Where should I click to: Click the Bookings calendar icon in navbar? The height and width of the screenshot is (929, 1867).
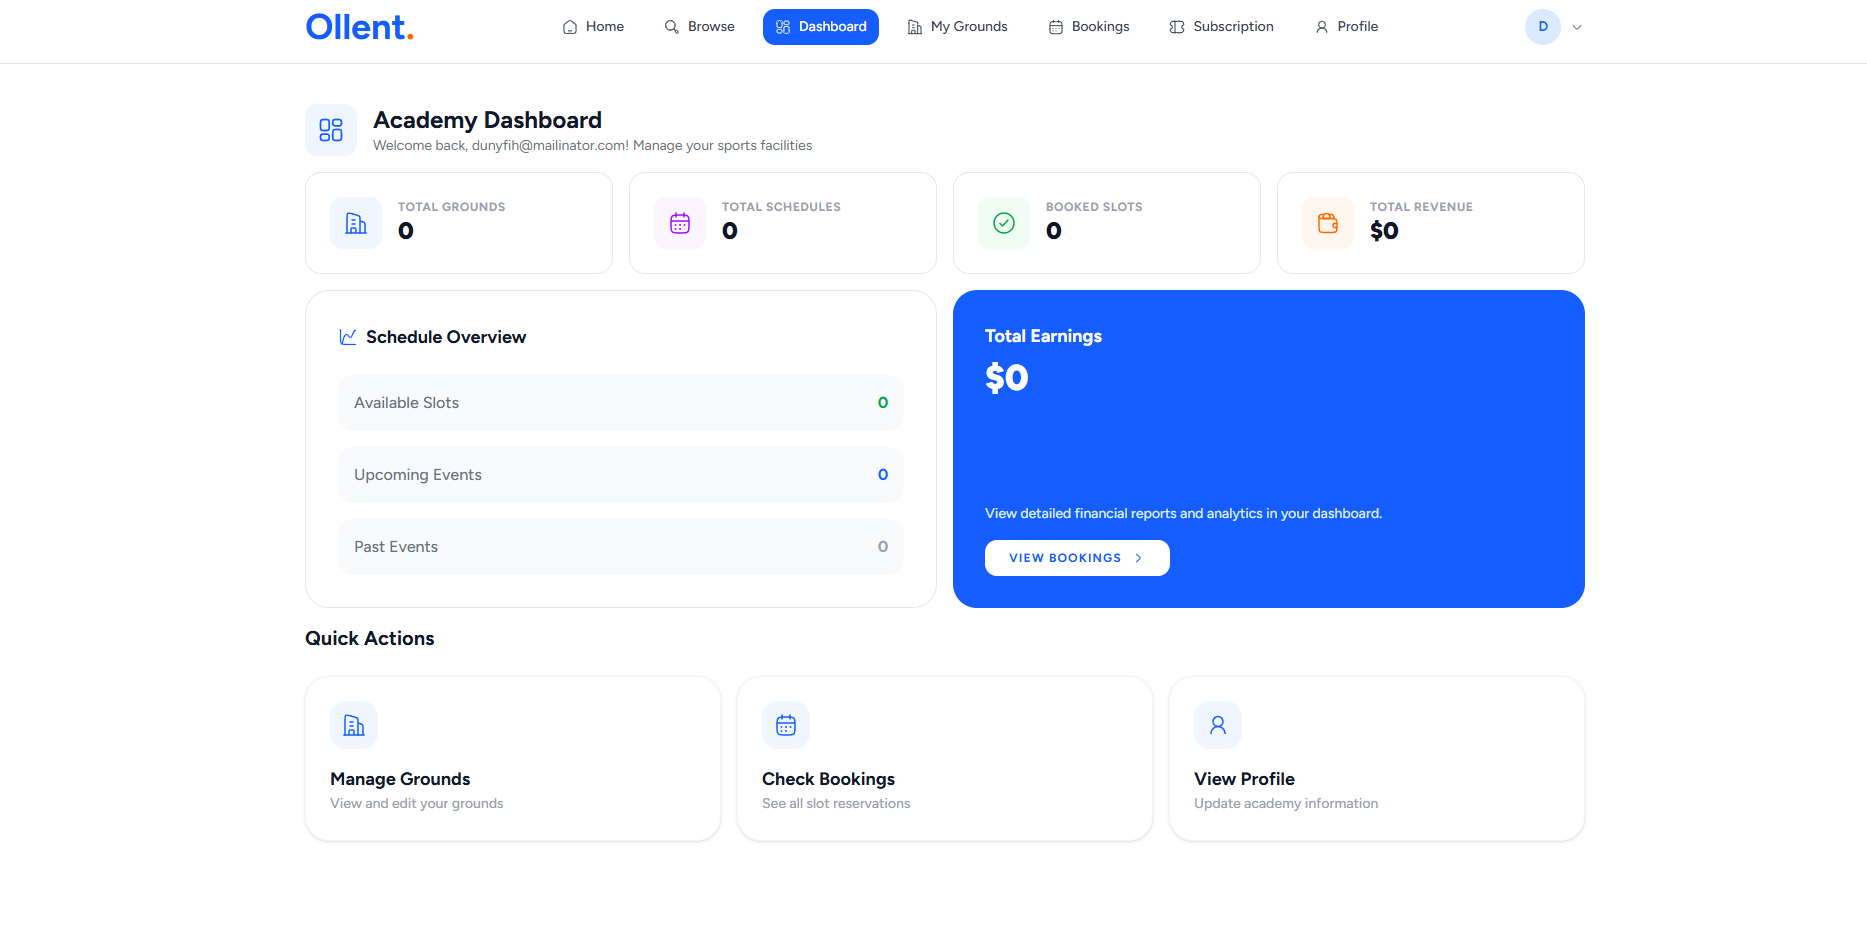click(1056, 27)
